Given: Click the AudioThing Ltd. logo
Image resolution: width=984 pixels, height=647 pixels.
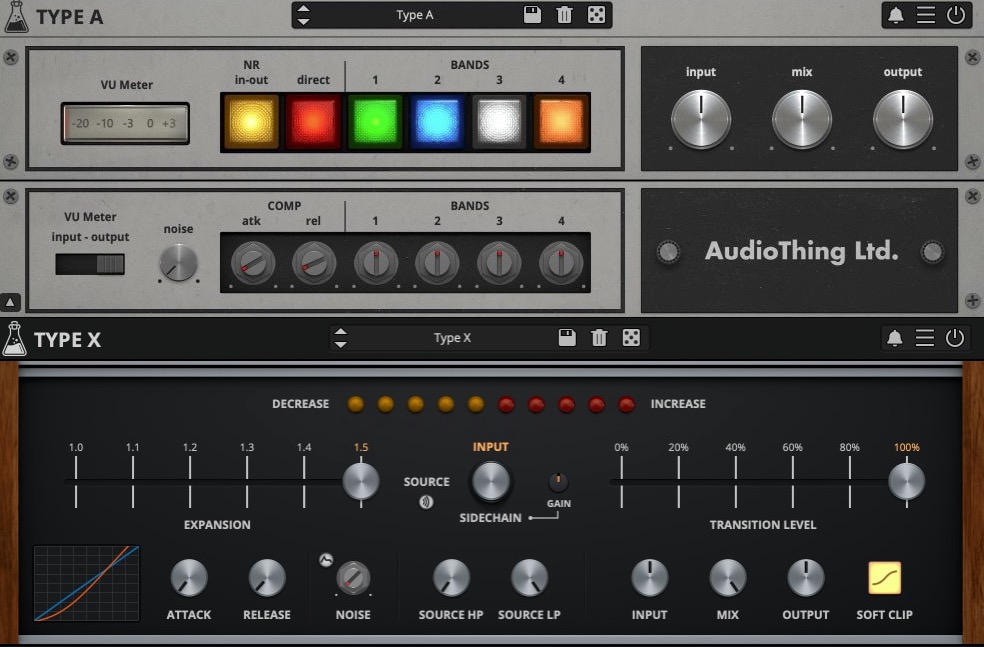Looking at the screenshot, I should click(801, 251).
